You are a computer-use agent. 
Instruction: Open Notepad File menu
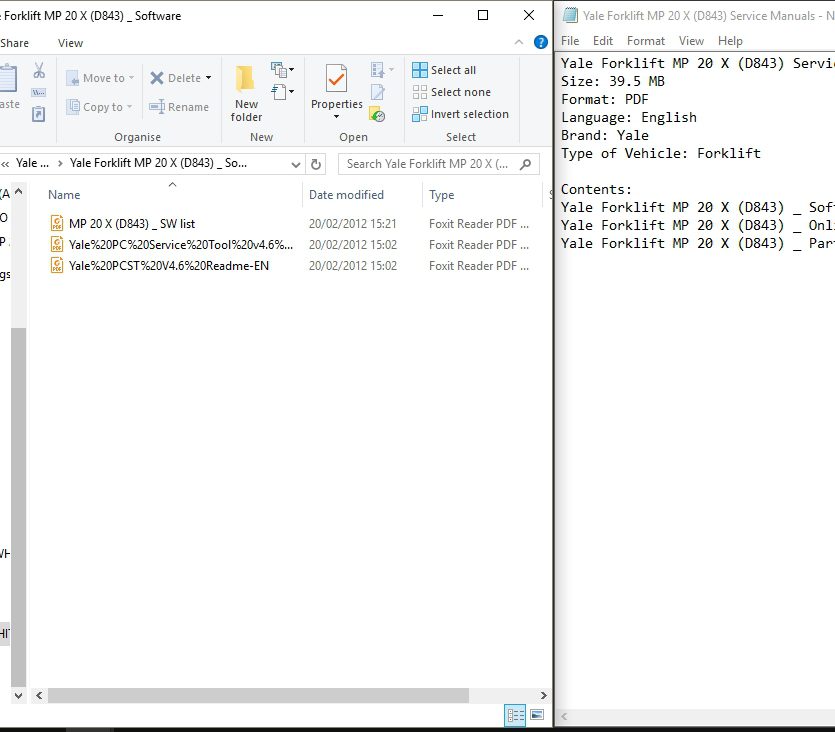(x=570, y=41)
